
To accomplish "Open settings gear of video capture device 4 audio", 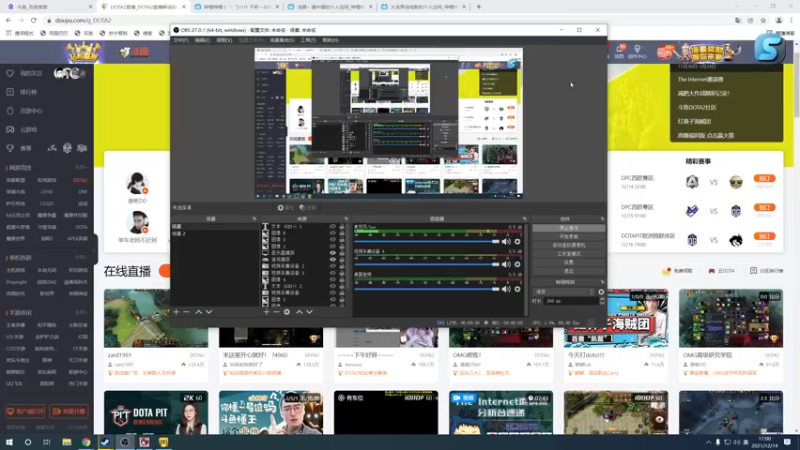I will (517, 264).
